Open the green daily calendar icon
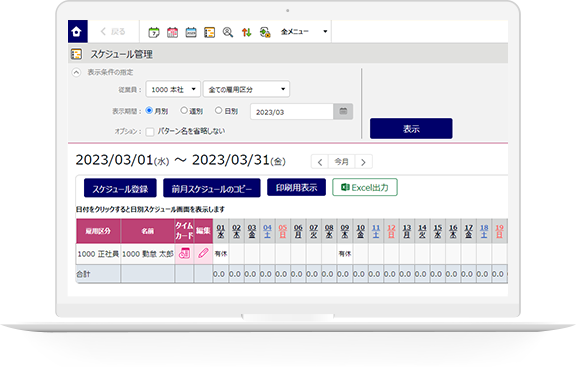 click(x=154, y=32)
